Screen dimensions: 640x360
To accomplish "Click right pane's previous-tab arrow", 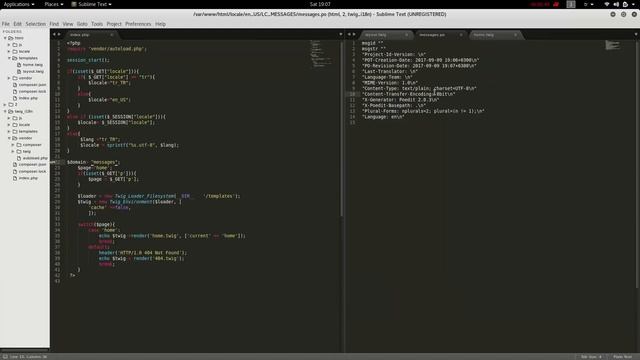I will [x=349, y=34].
